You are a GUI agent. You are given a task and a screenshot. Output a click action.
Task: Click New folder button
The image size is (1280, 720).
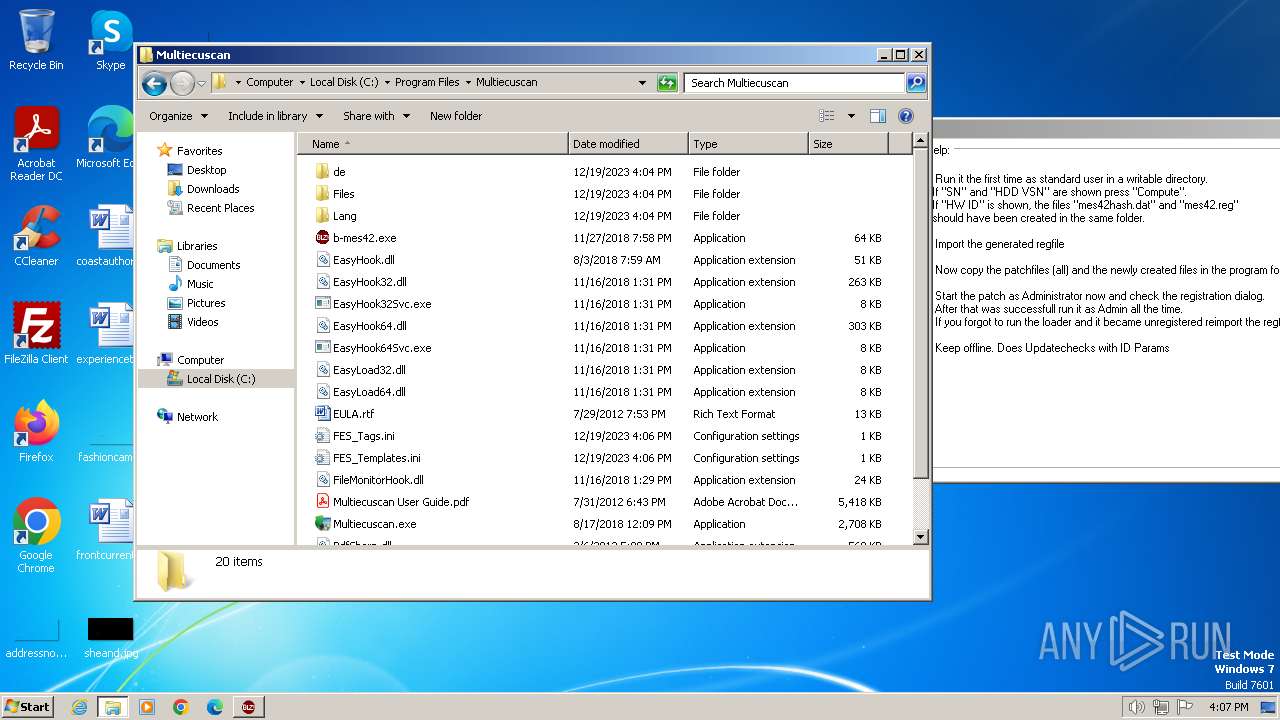point(456,116)
